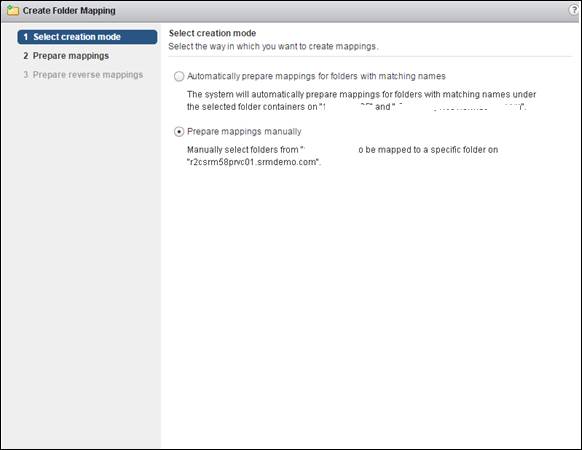Image resolution: width=582 pixels, height=450 pixels.
Task: Click 'the selected folder containers on' description line
Action: (x=252, y=107)
